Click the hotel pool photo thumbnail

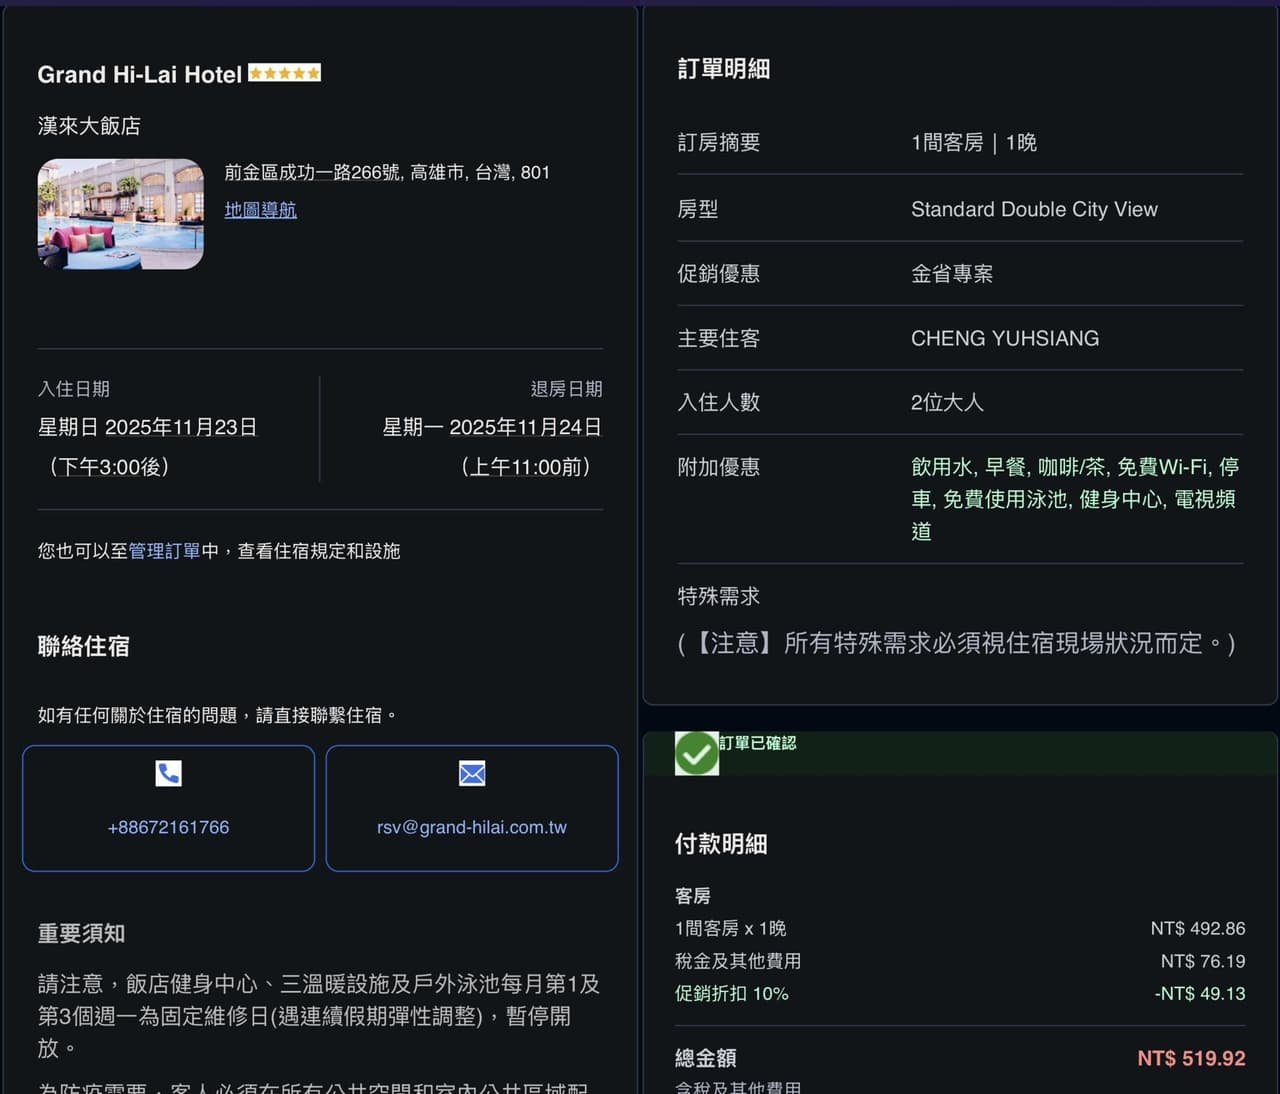(x=120, y=214)
